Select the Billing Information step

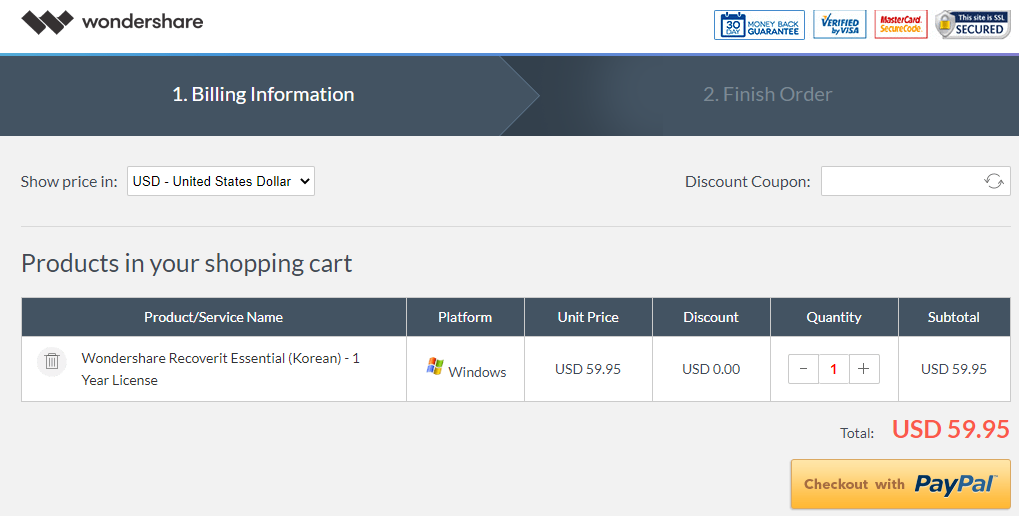[x=263, y=95]
